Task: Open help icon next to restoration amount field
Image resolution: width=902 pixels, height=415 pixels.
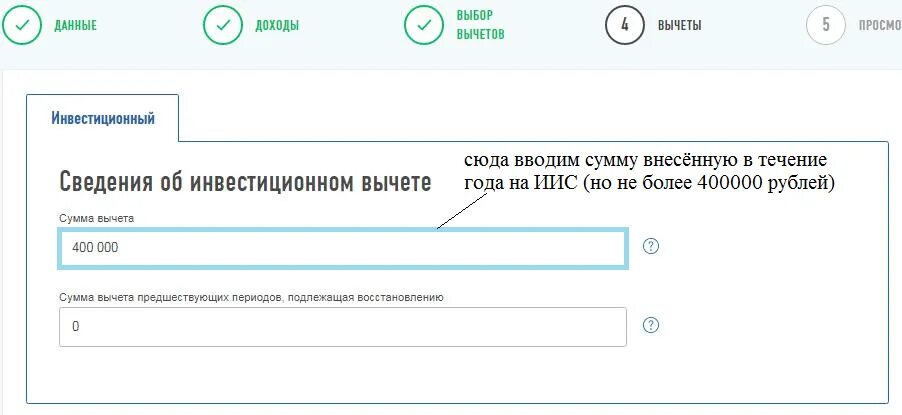Action: [651, 325]
